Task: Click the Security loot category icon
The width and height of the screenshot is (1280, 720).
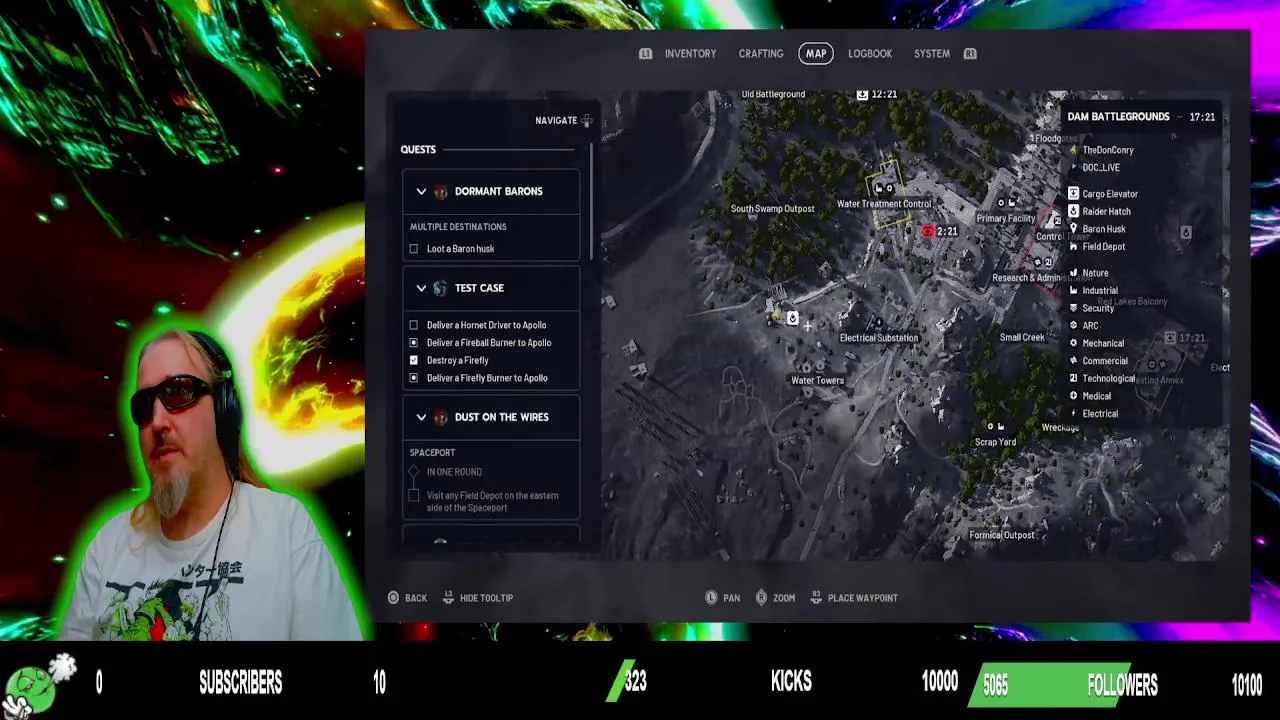Action: (x=1073, y=308)
